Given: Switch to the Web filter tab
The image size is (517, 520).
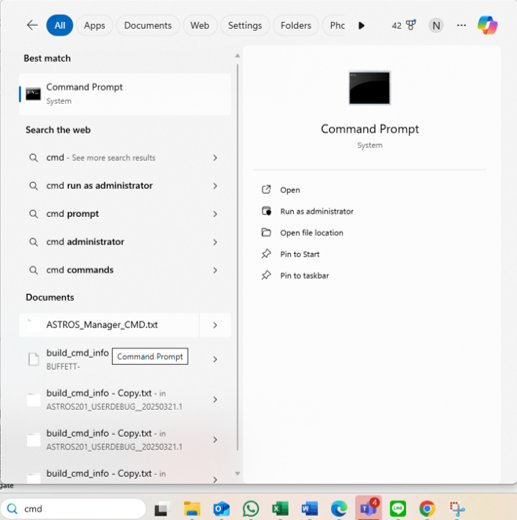Looking at the screenshot, I should coord(200,25).
